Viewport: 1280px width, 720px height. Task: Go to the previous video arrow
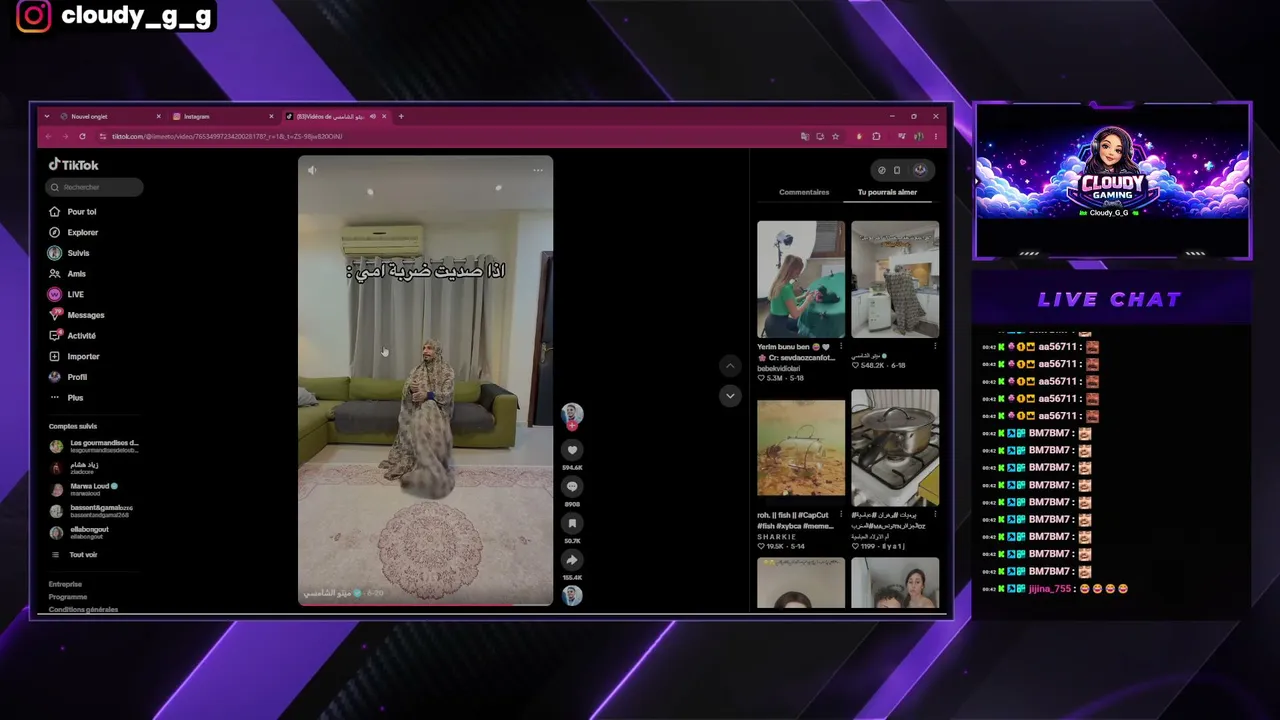730,366
